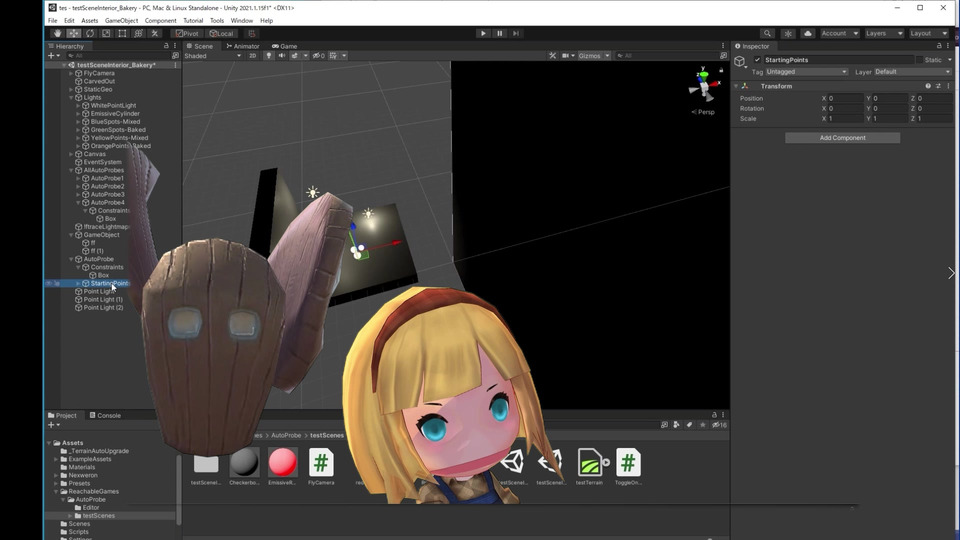The width and height of the screenshot is (960, 540).
Task: Open custom editor tools
Action: pyautogui.click(x=155, y=33)
